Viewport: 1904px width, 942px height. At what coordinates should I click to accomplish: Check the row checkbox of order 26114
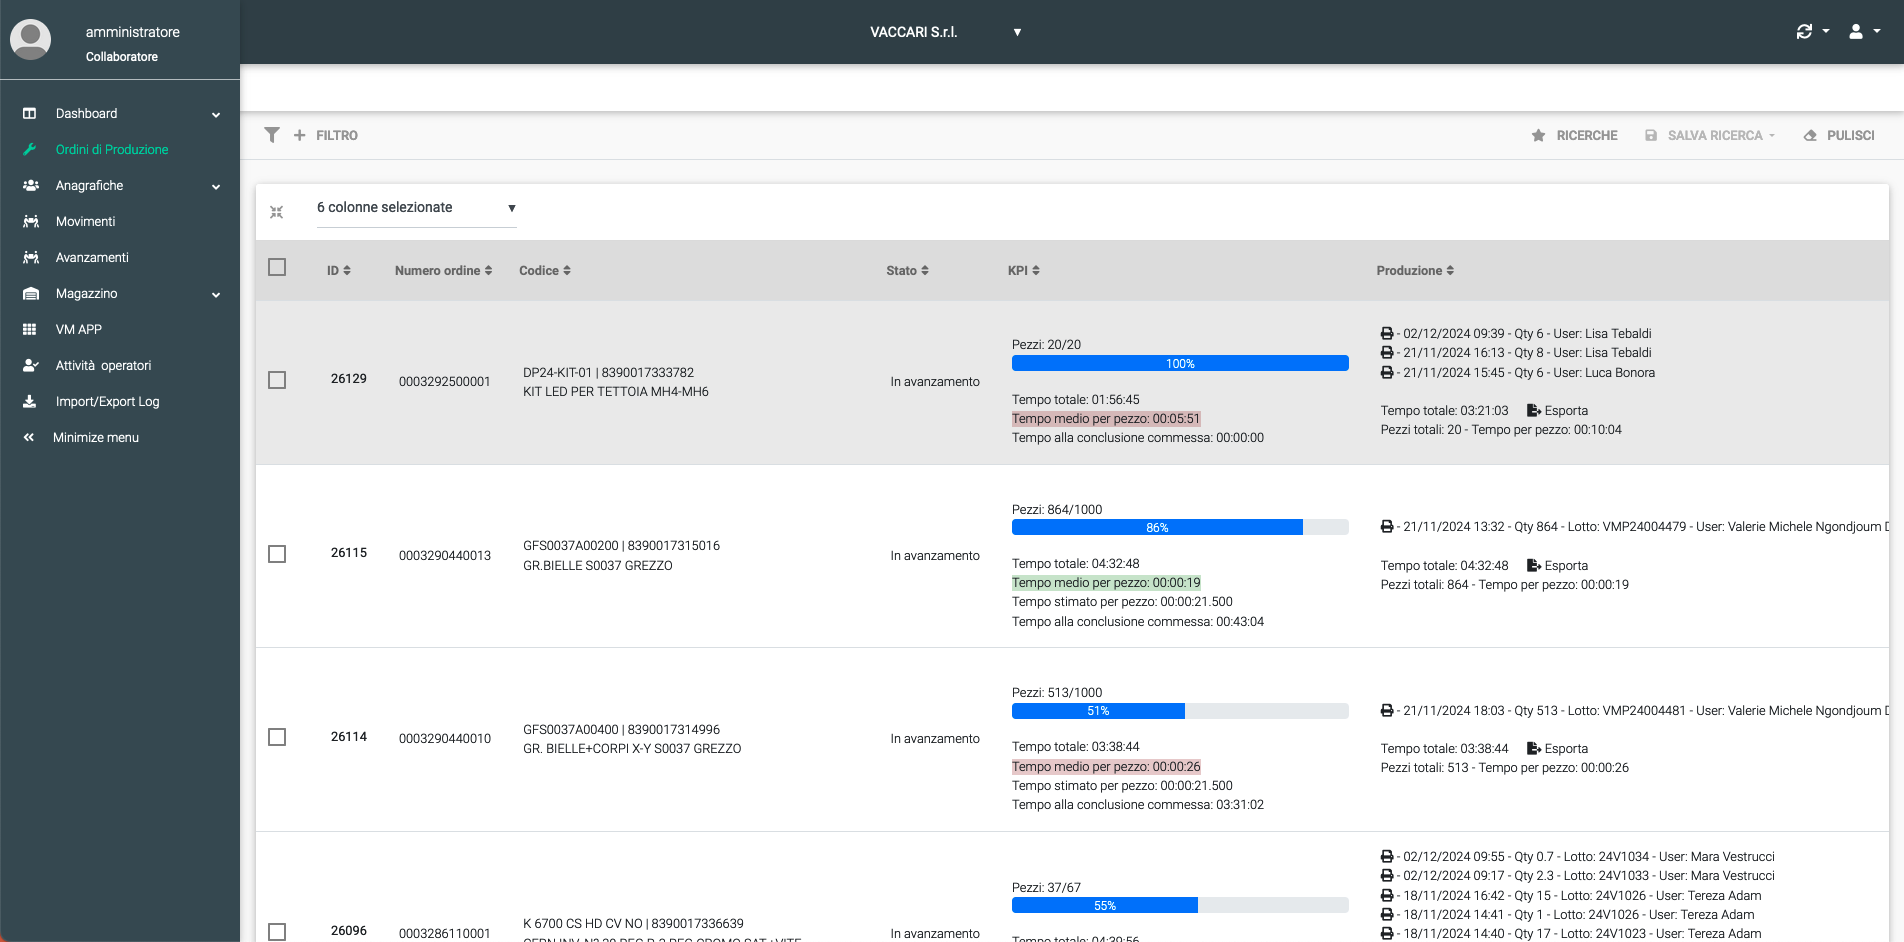(x=277, y=737)
